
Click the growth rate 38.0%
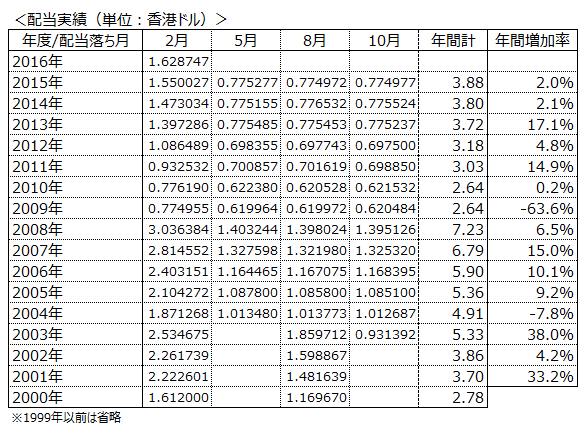point(550,334)
